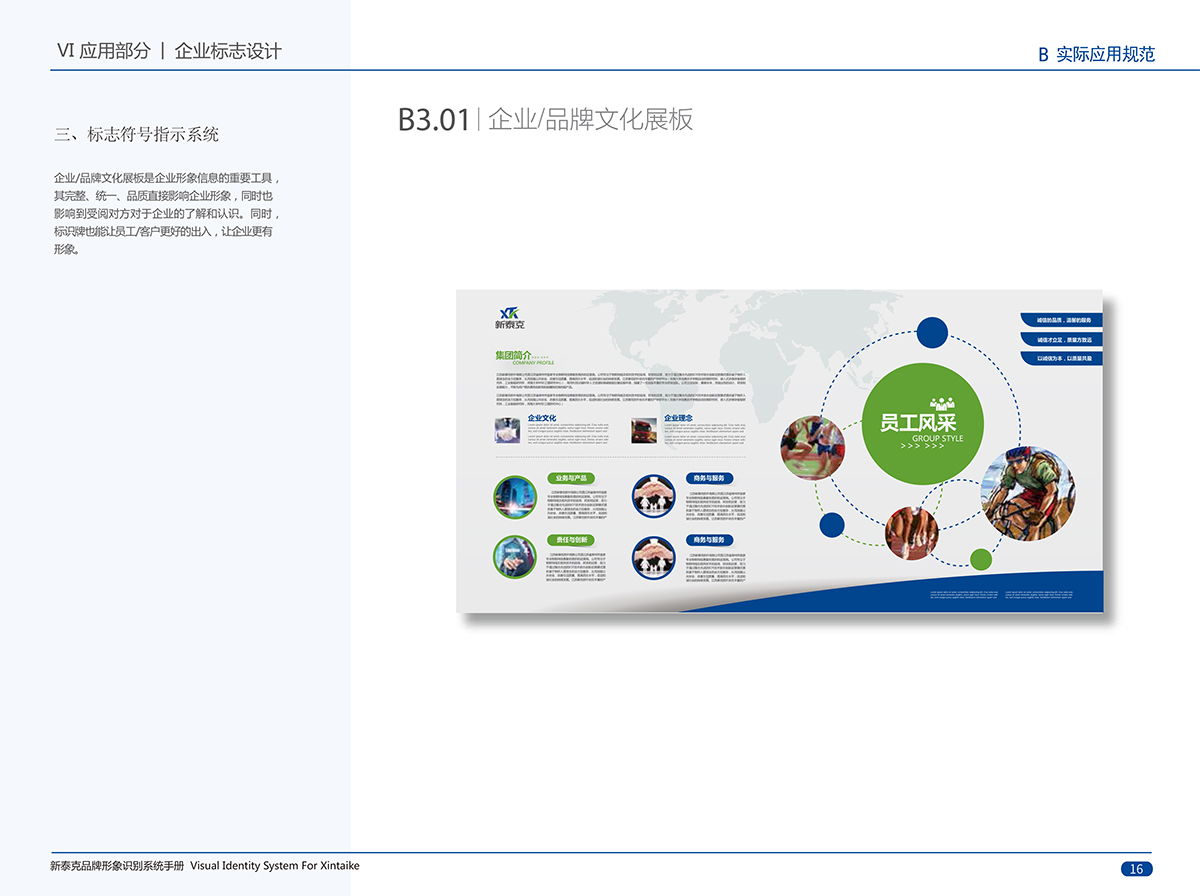
Task: Click the B3.01 企业/品牌文化展板 title
Action: pos(545,119)
